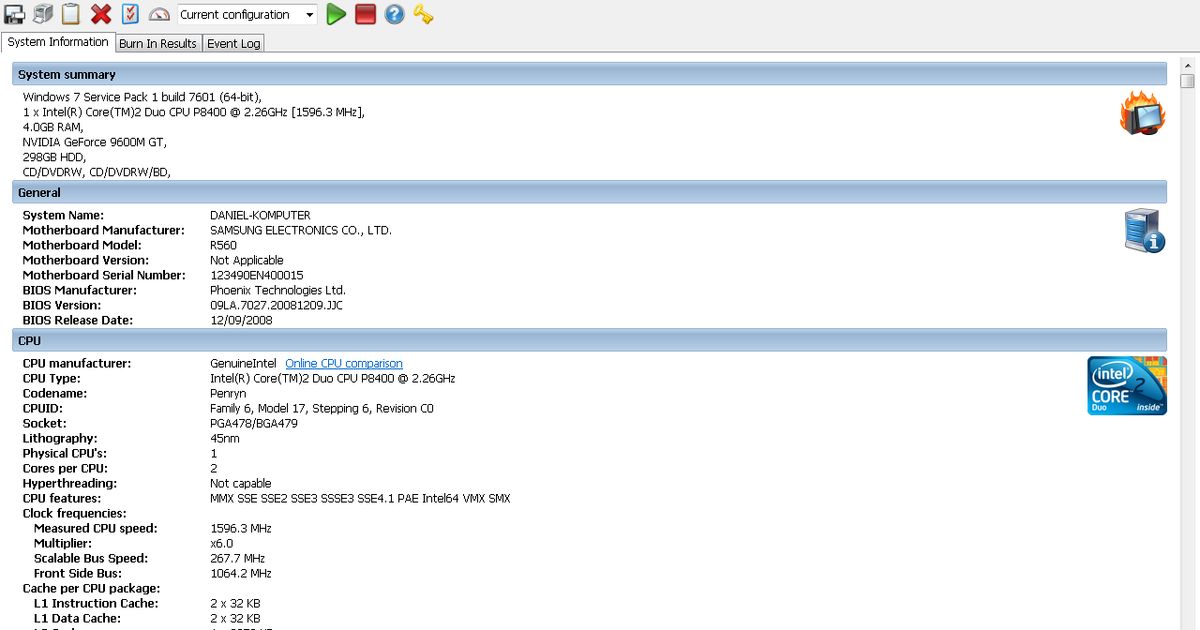Save the system report to disk
The height and width of the screenshot is (630, 1200).
coord(14,14)
